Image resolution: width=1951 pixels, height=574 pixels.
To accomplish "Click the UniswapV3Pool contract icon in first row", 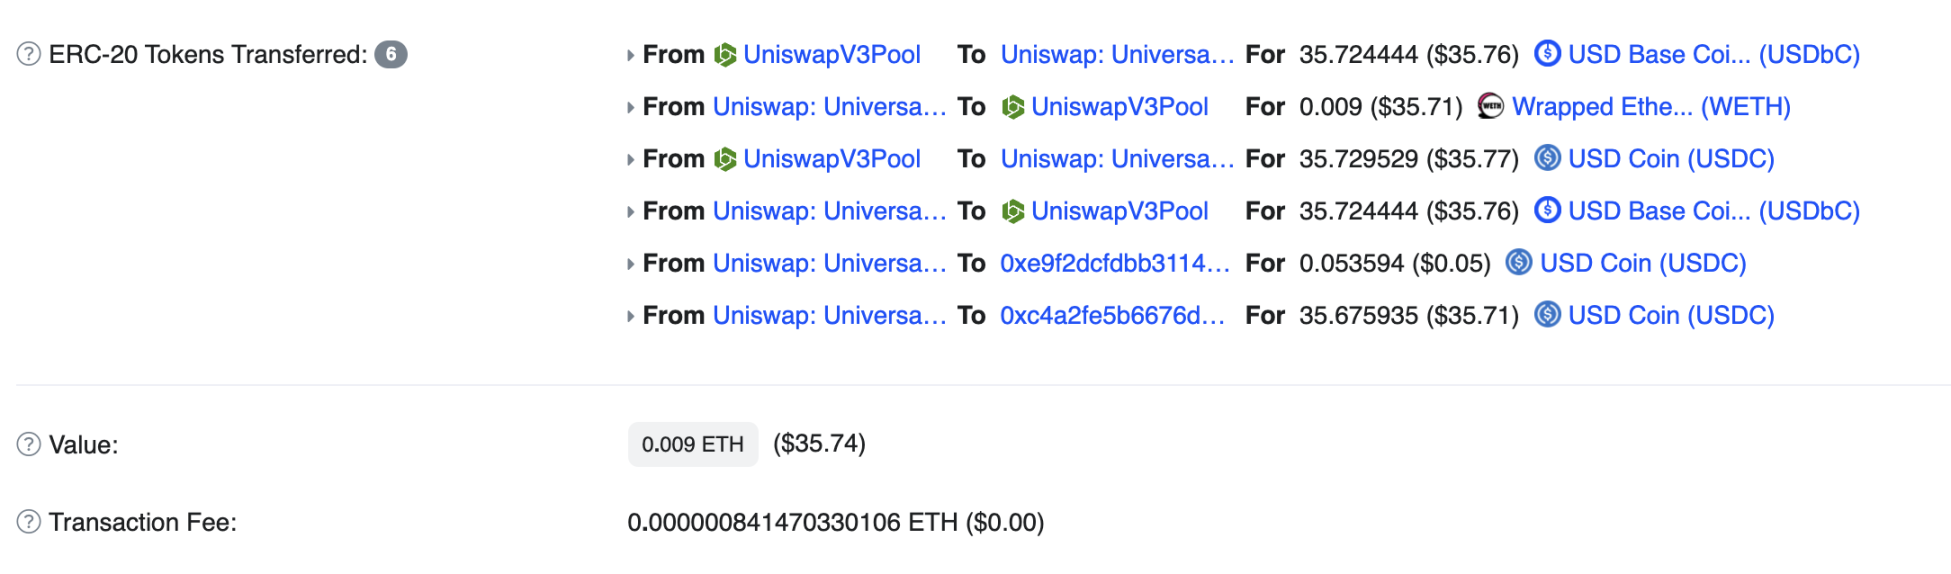I will point(725,55).
